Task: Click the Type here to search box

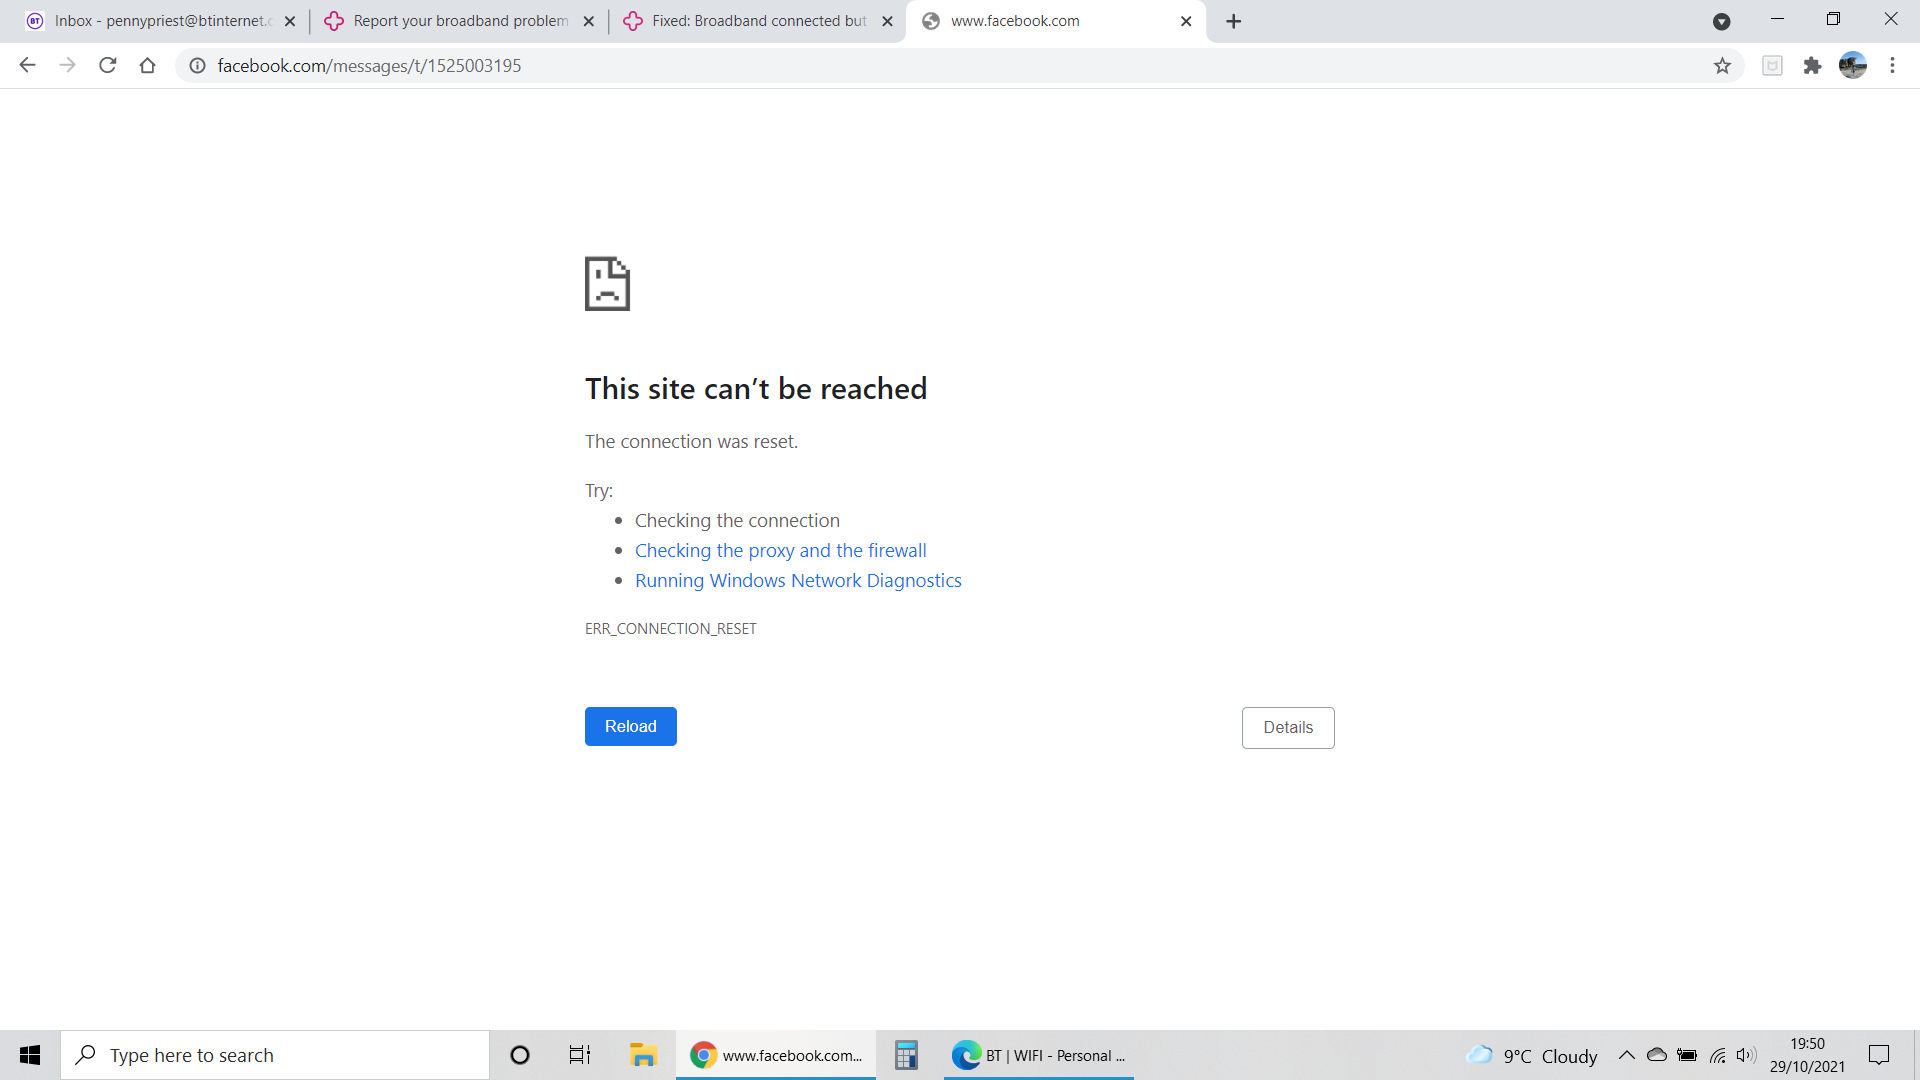Action: [x=275, y=1055]
